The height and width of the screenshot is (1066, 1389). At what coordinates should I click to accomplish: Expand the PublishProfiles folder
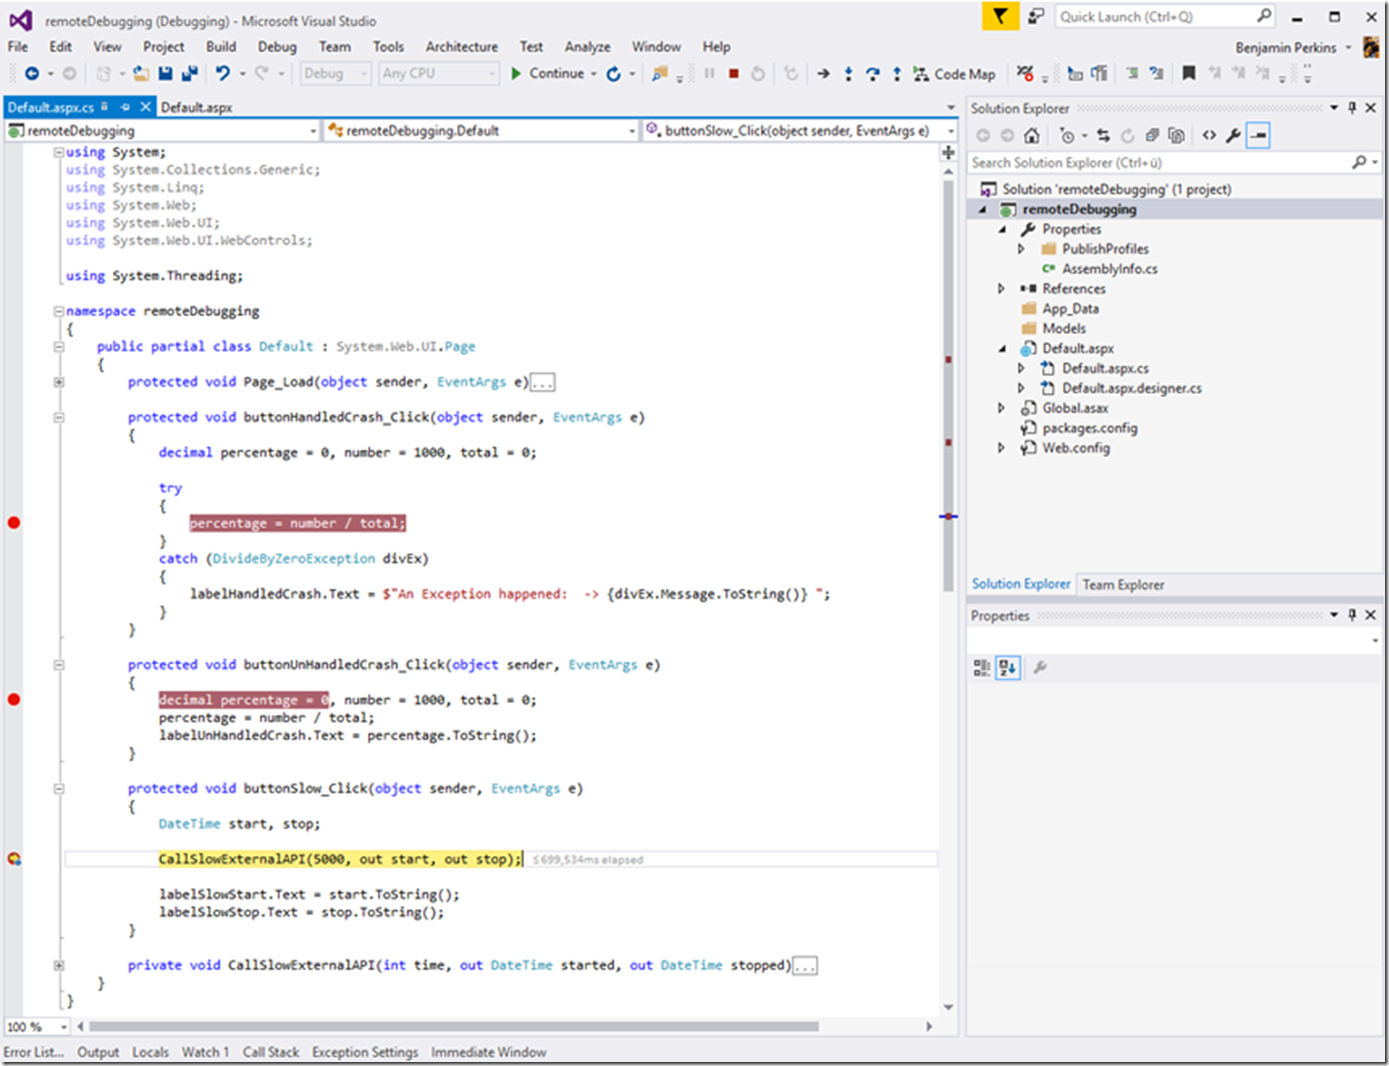1021,249
